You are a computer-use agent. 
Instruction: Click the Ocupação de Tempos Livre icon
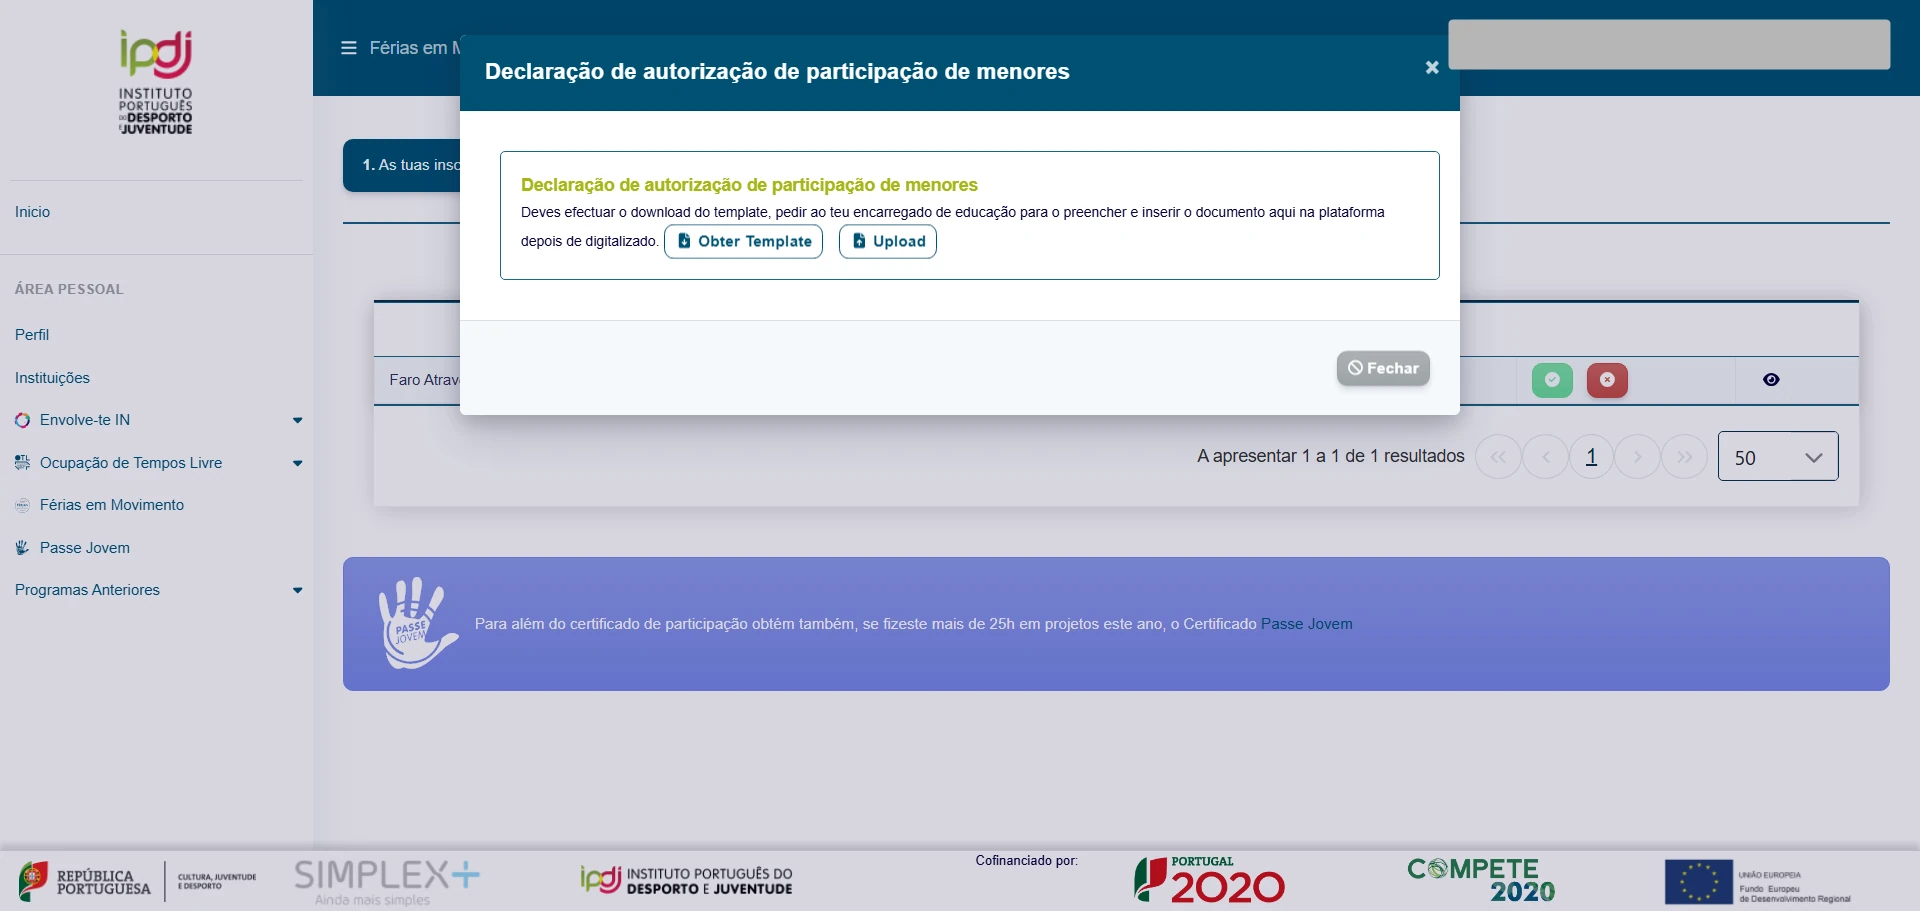(22, 463)
